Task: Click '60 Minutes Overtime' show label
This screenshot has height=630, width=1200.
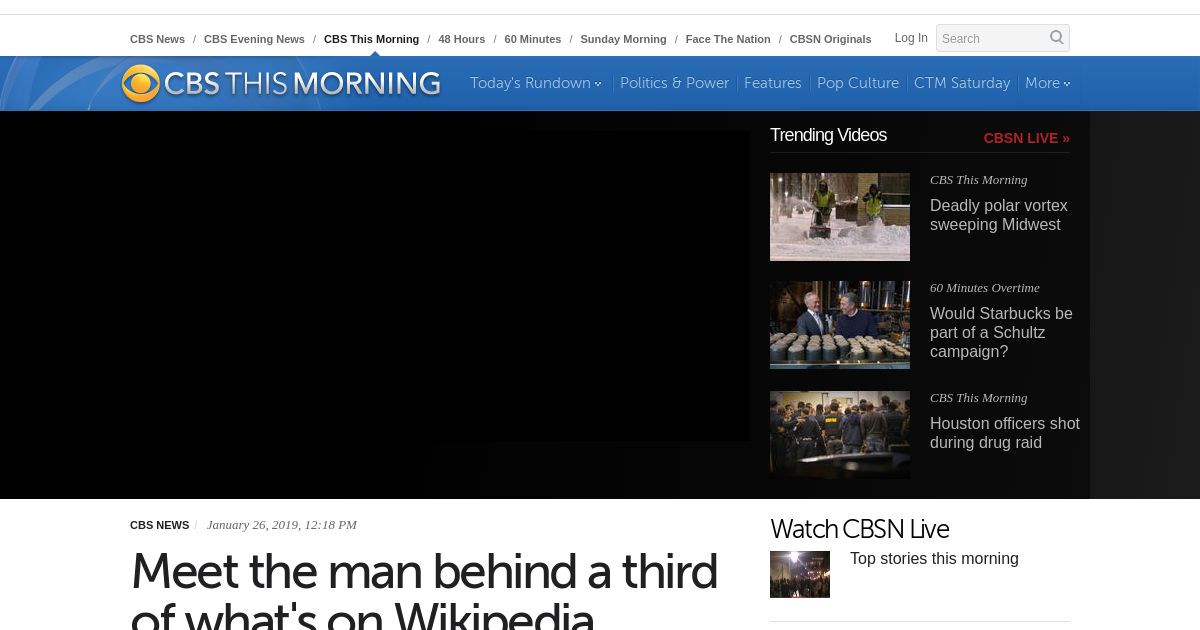Action: pyautogui.click(x=984, y=288)
